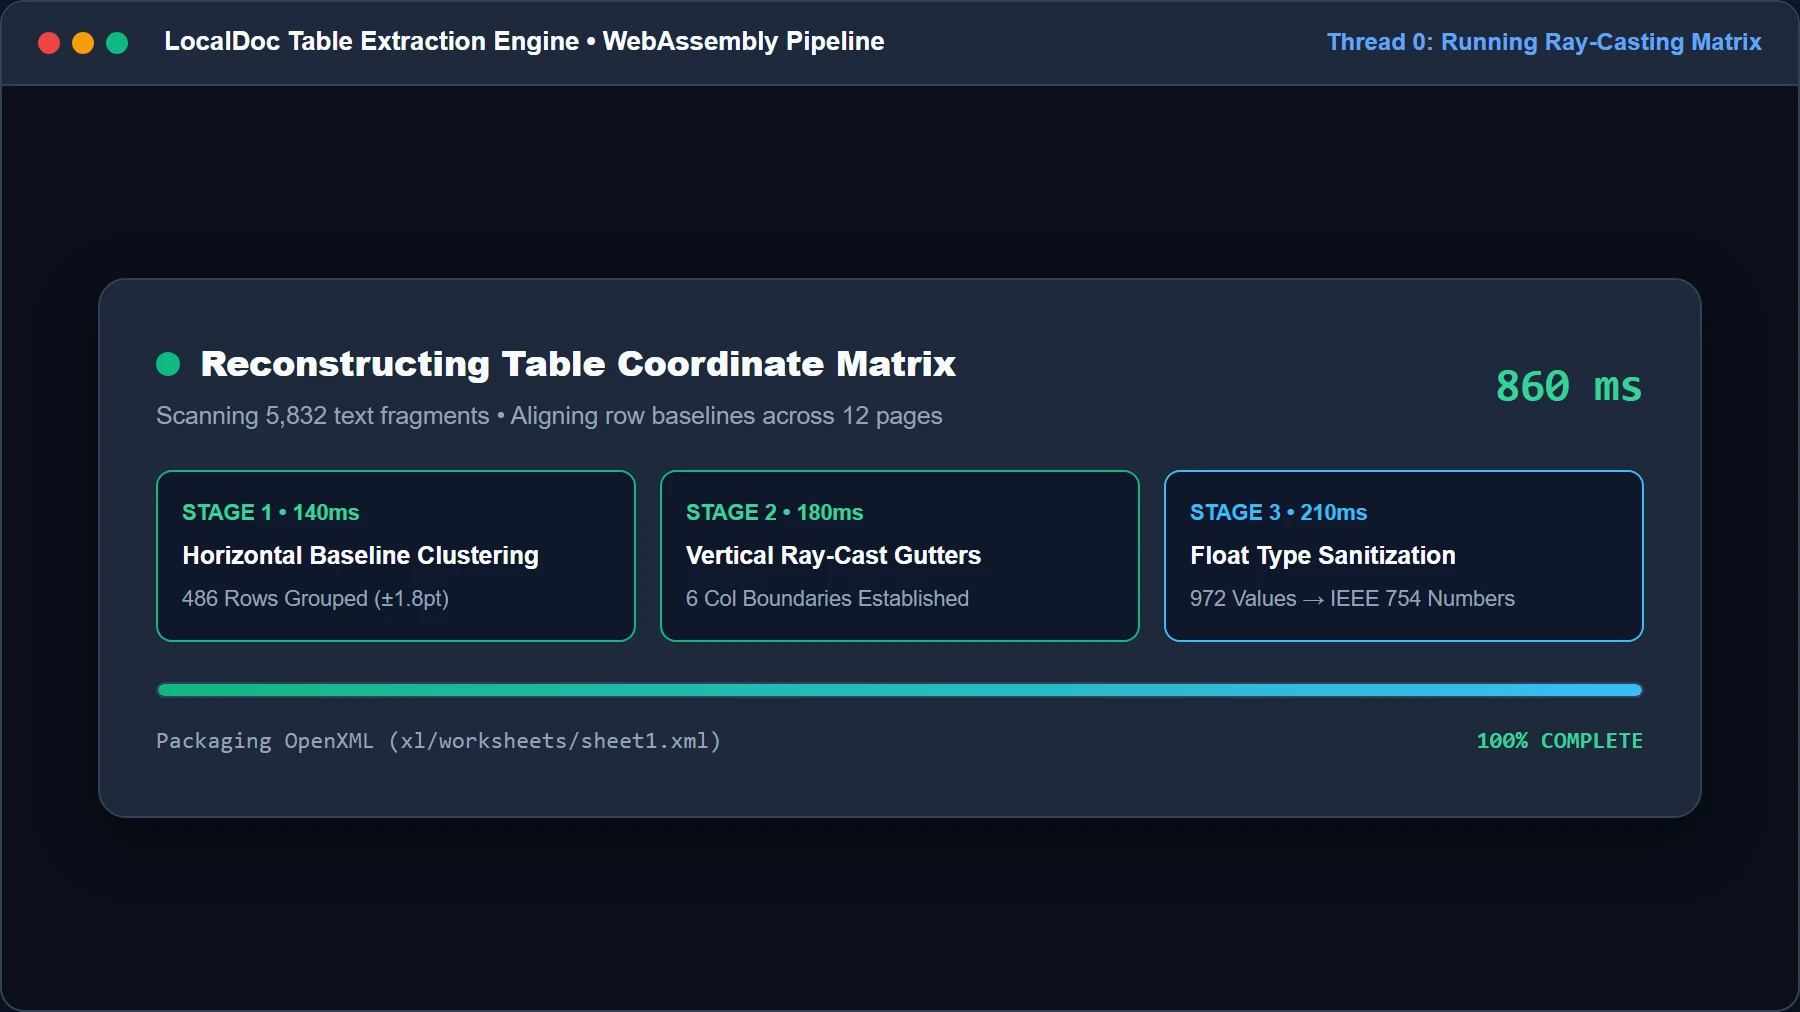Click the green-blue progress bar
The height and width of the screenshot is (1012, 1800).
tap(900, 690)
